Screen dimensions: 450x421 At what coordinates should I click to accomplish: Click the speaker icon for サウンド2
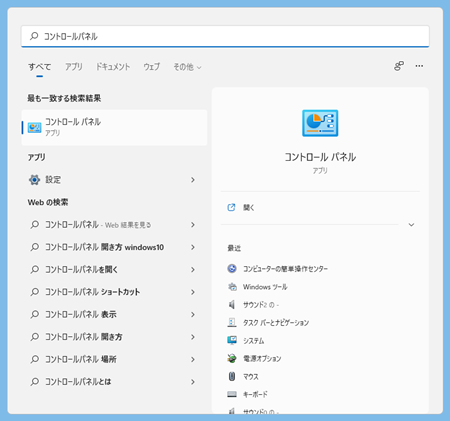coord(232,304)
